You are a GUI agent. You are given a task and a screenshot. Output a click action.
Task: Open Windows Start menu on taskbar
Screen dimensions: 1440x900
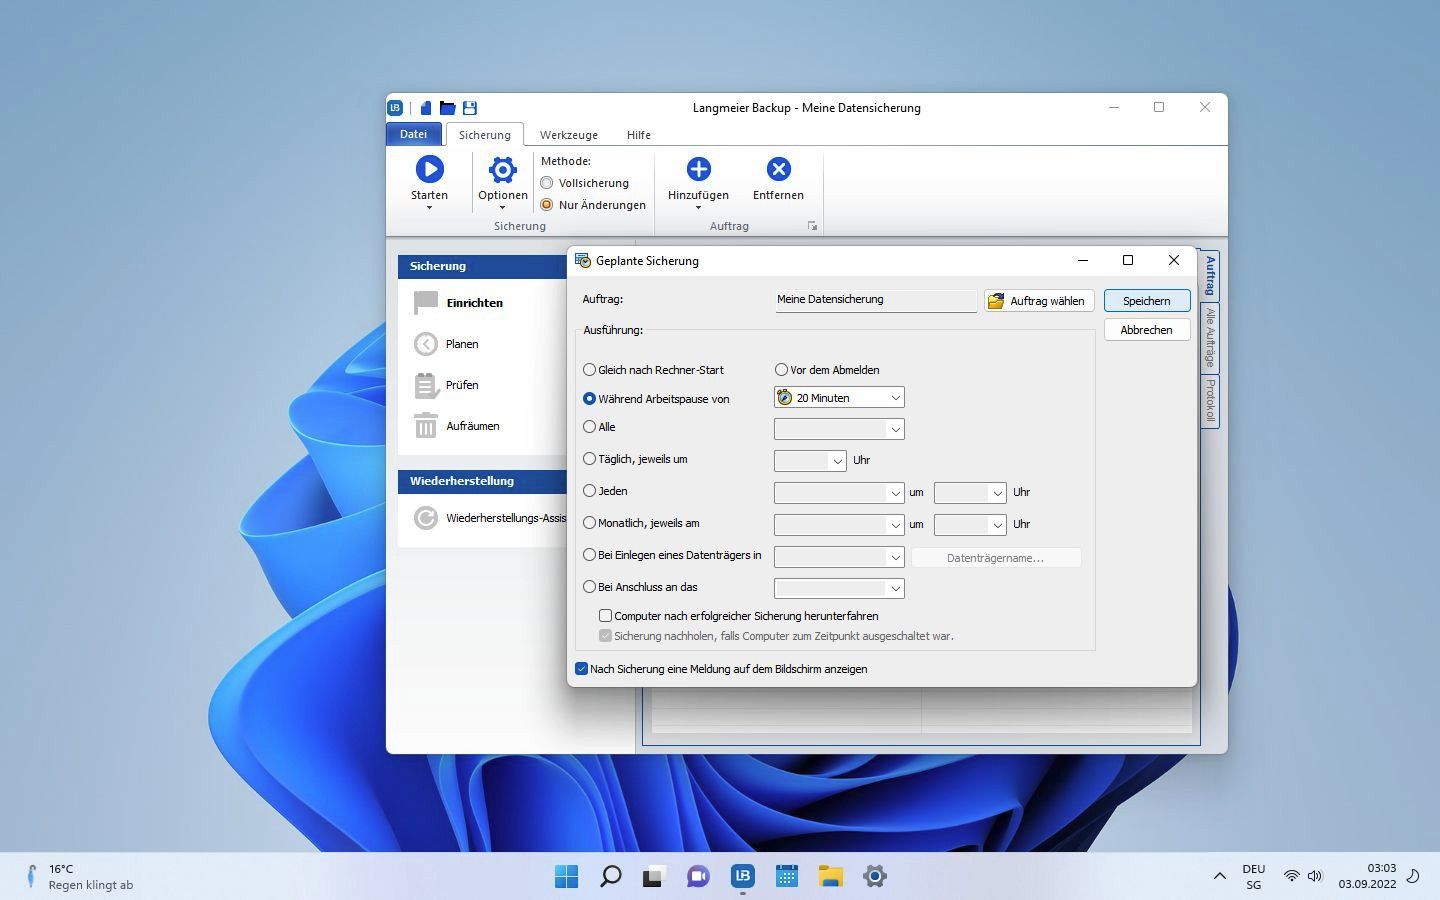[566, 877]
